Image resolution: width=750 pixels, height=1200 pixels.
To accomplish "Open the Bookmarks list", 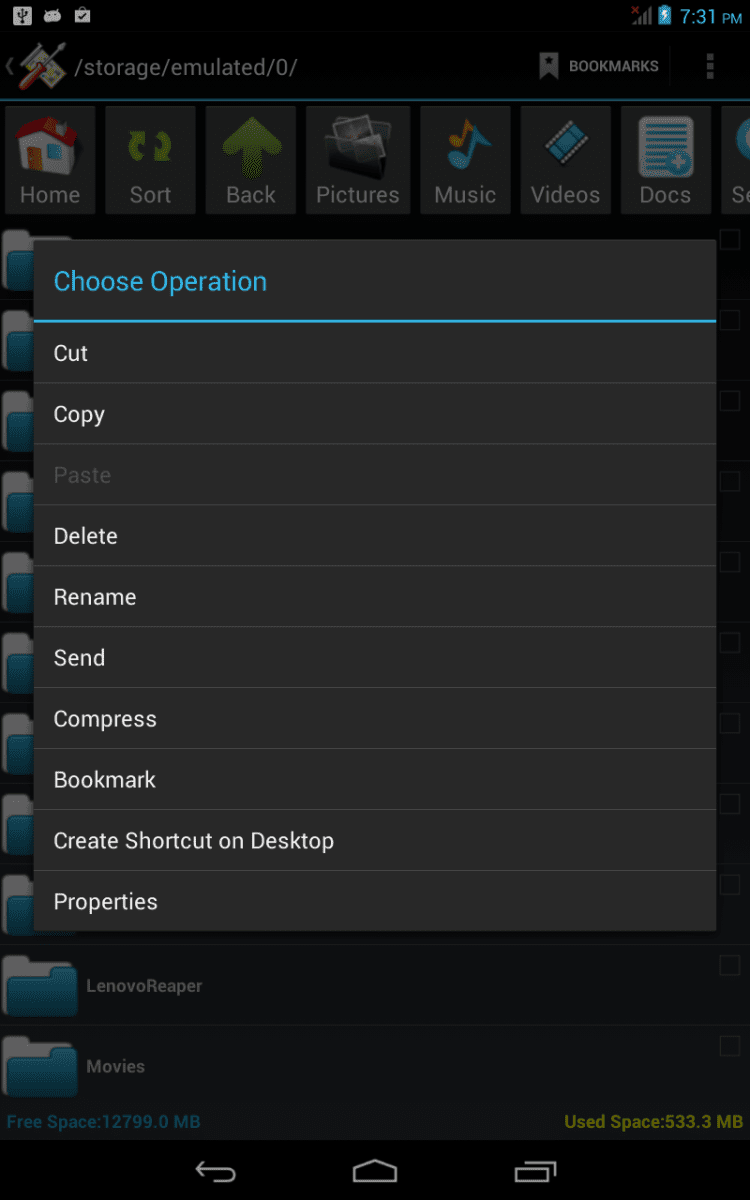I will (x=599, y=66).
